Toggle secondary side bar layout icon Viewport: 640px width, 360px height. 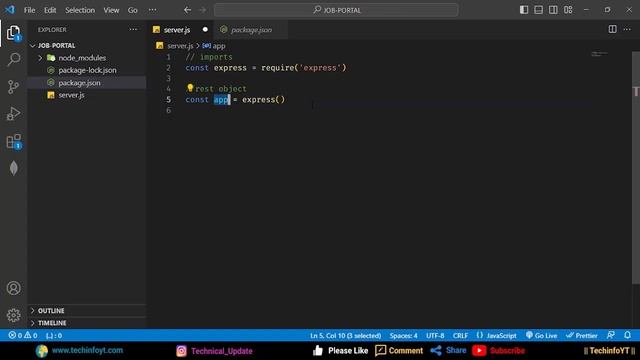point(553,10)
